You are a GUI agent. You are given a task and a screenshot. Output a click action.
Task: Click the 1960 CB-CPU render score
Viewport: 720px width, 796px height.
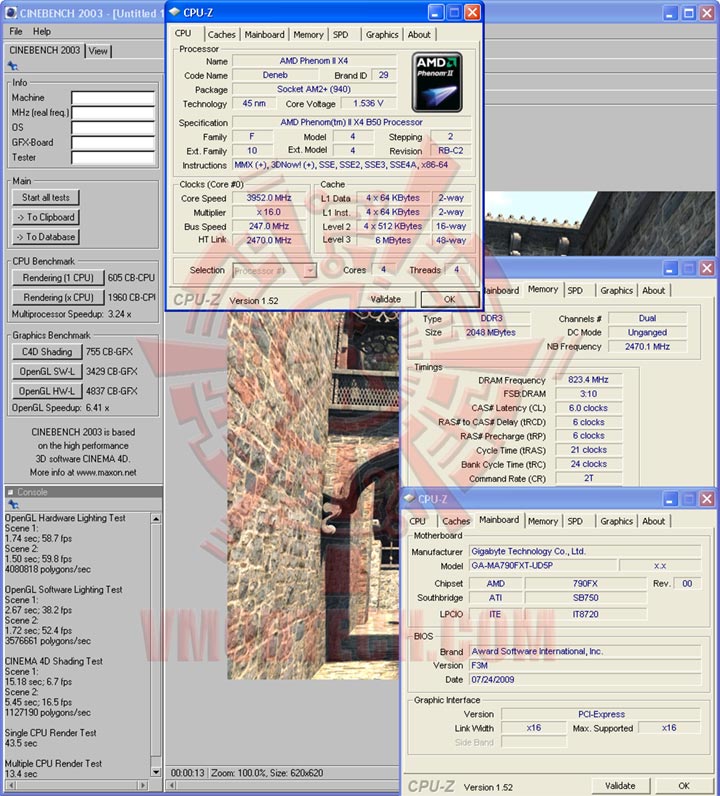(x=132, y=297)
